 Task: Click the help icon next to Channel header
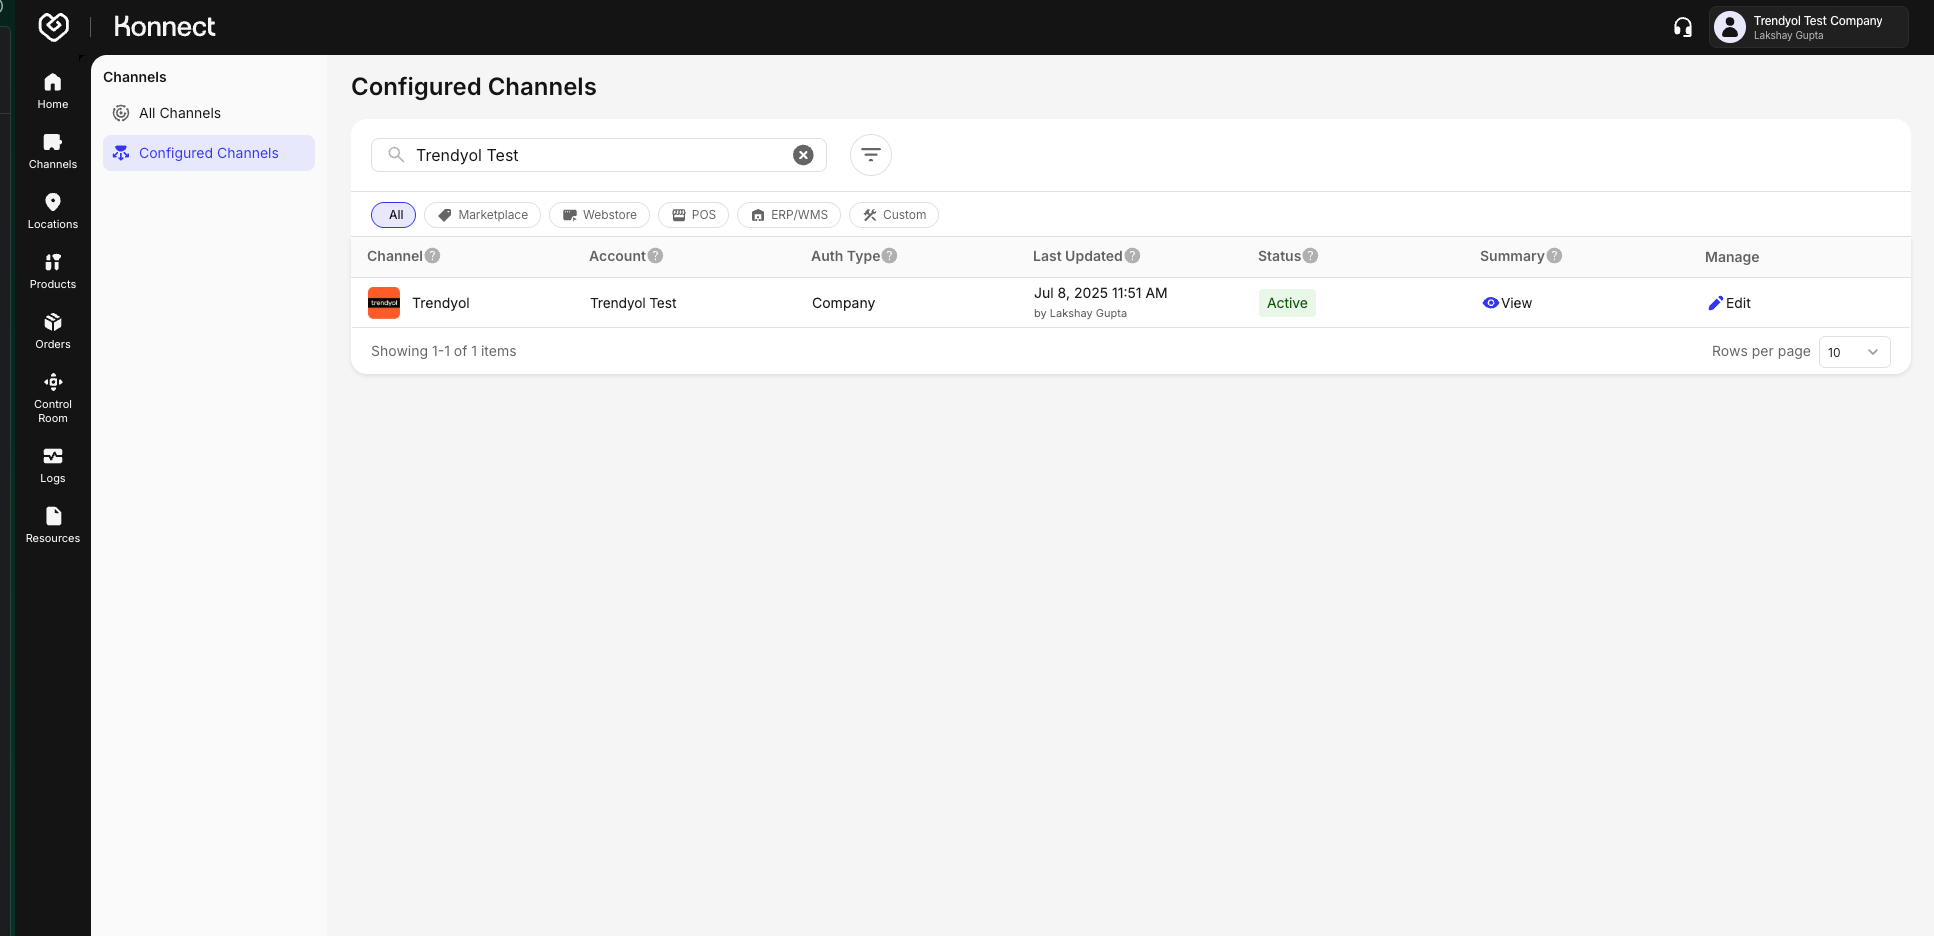pyautogui.click(x=432, y=256)
